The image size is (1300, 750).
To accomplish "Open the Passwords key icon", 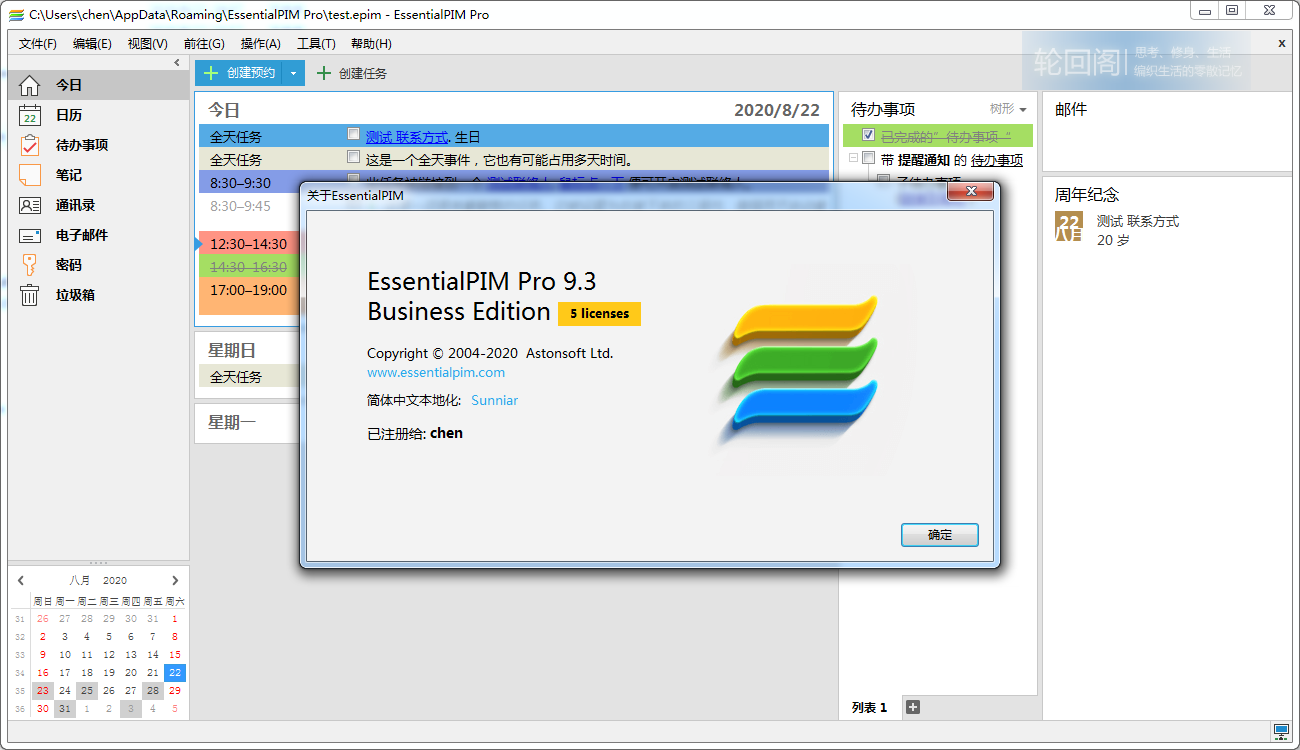I will coord(30,265).
